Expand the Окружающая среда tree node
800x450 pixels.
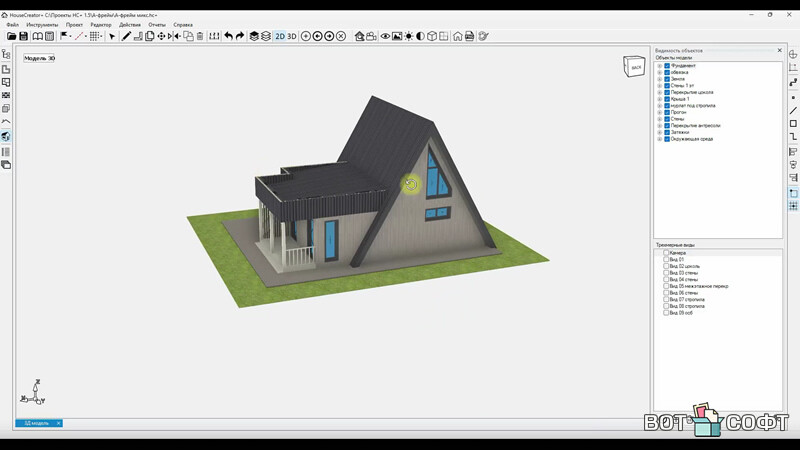660,139
